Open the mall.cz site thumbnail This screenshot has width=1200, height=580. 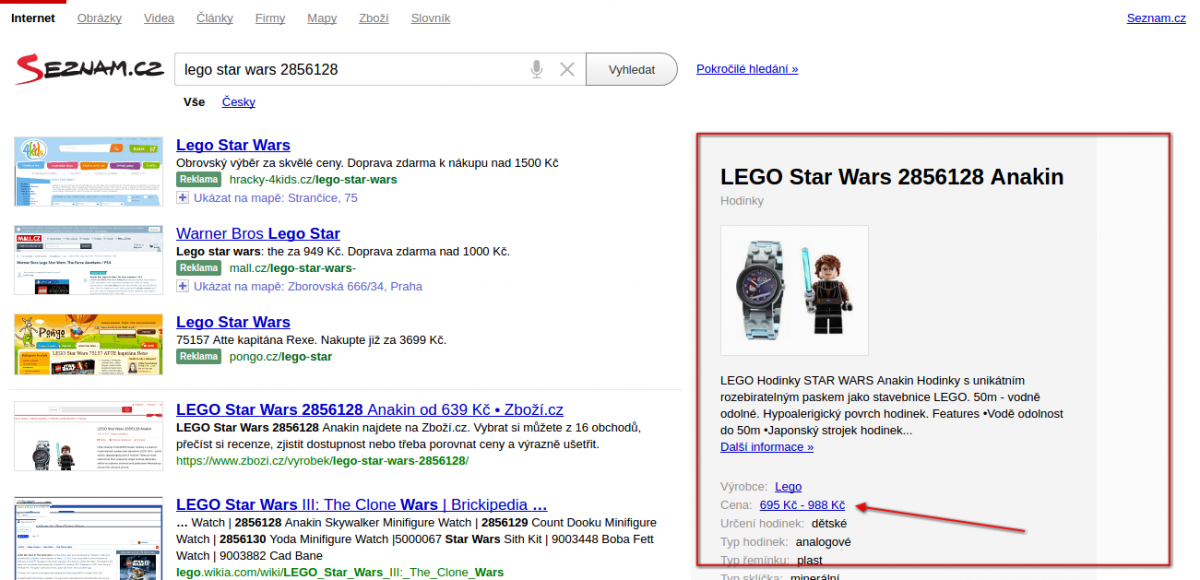[88, 260]
